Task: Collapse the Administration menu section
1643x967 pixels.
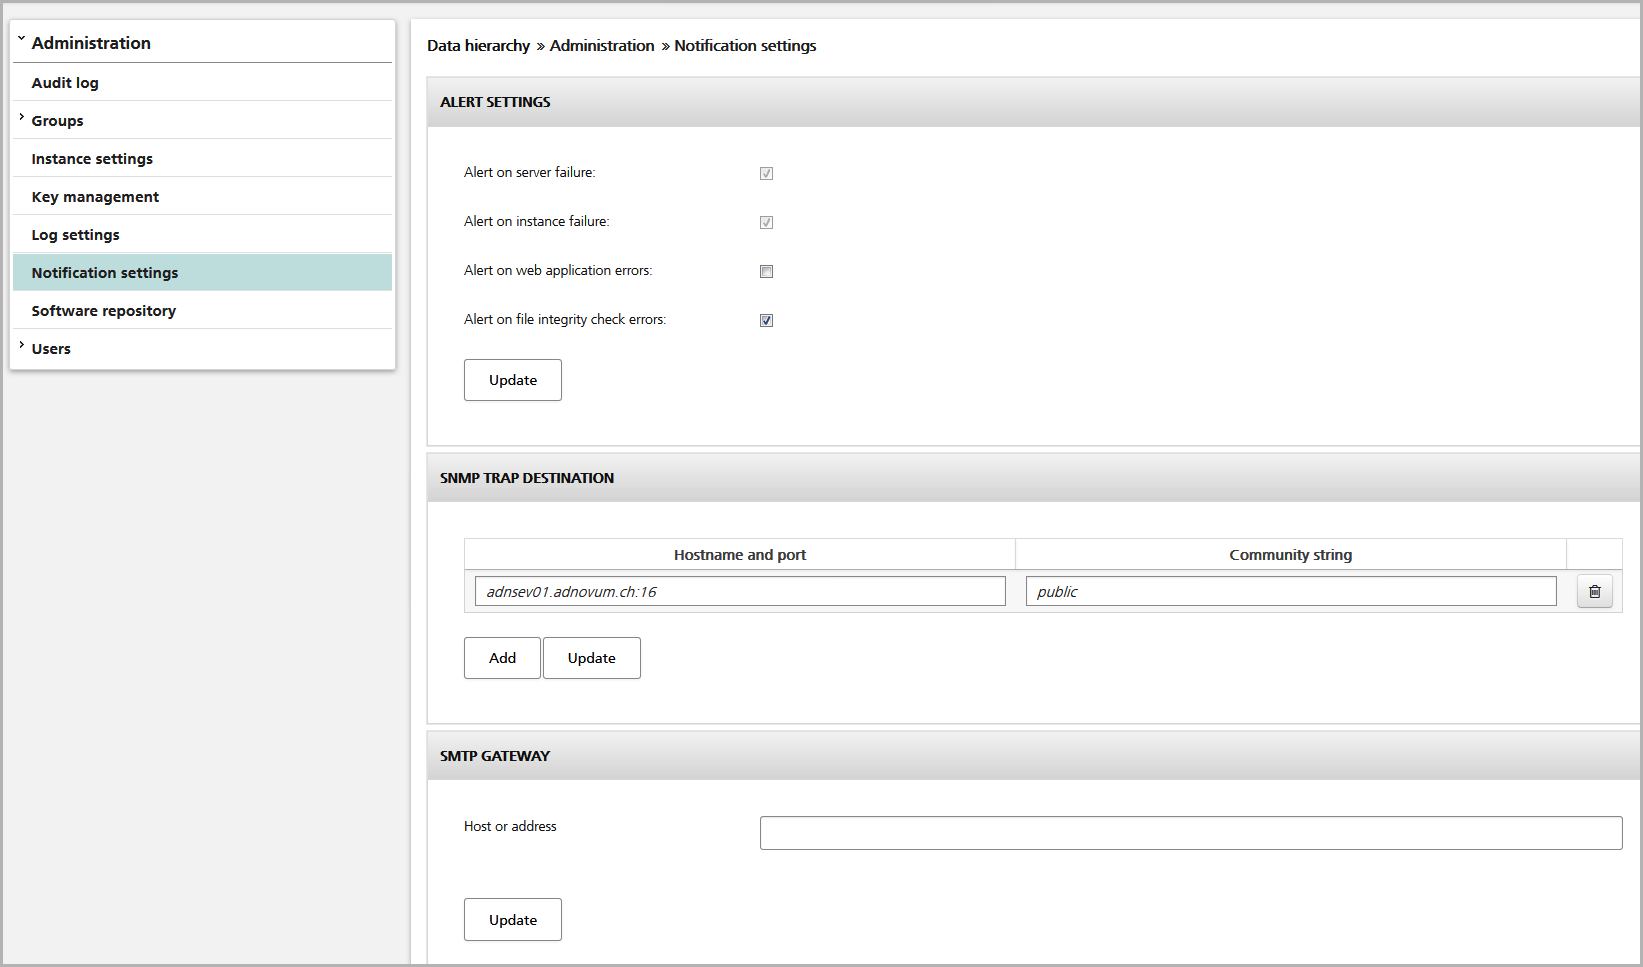Action: 21,40
